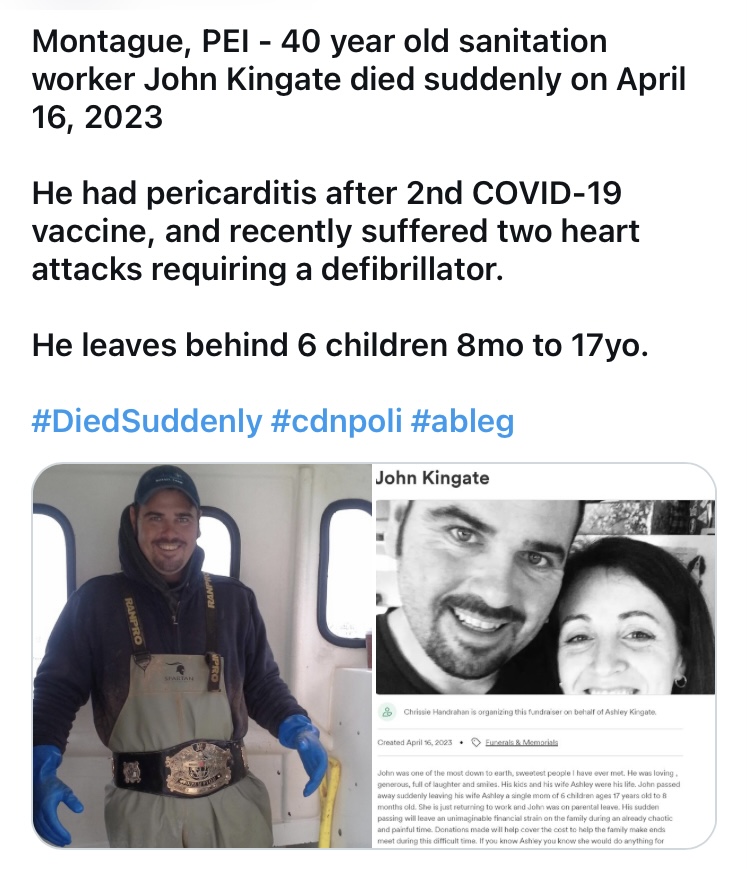Open the Funerals & Memorials category link
Viewport: 749px width, 869px height.
pyautogui.click(x=522, y=742)
